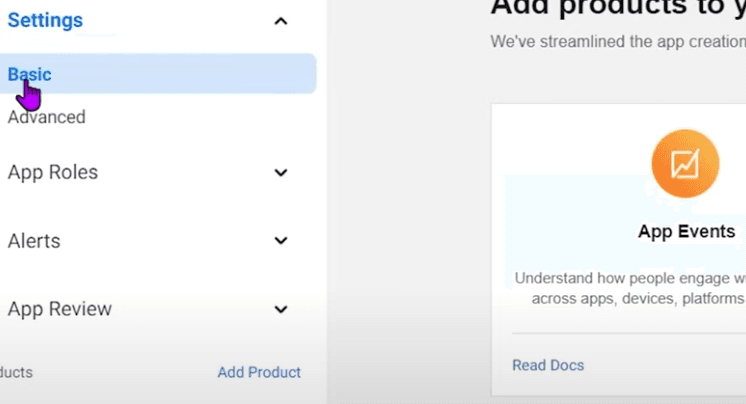Click the Products section label in sidebar

tap(15, 372)
